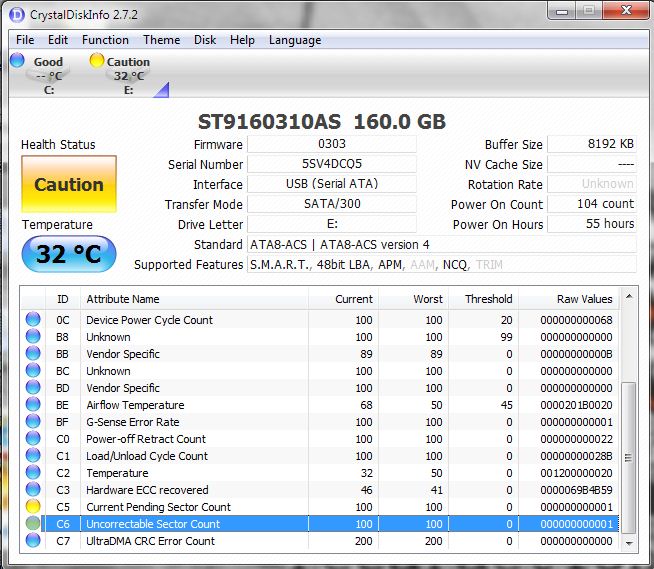Click the Serial Number field 5SV4DCQ5

click(332, 164)
